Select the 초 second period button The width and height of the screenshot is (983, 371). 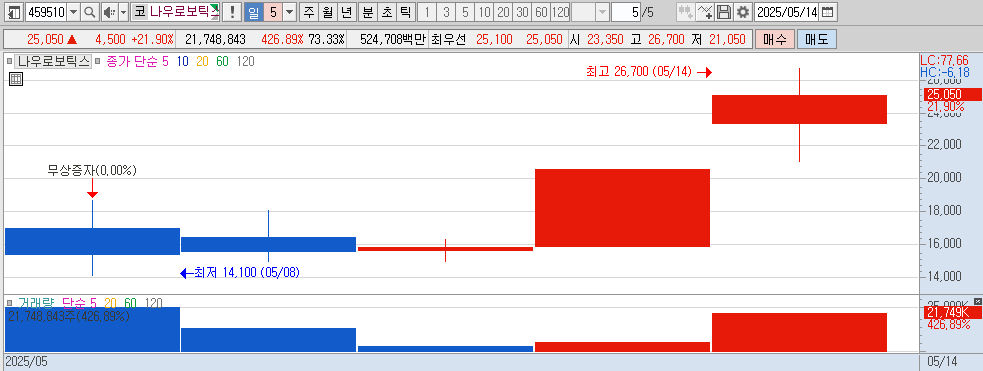[387, 12]
